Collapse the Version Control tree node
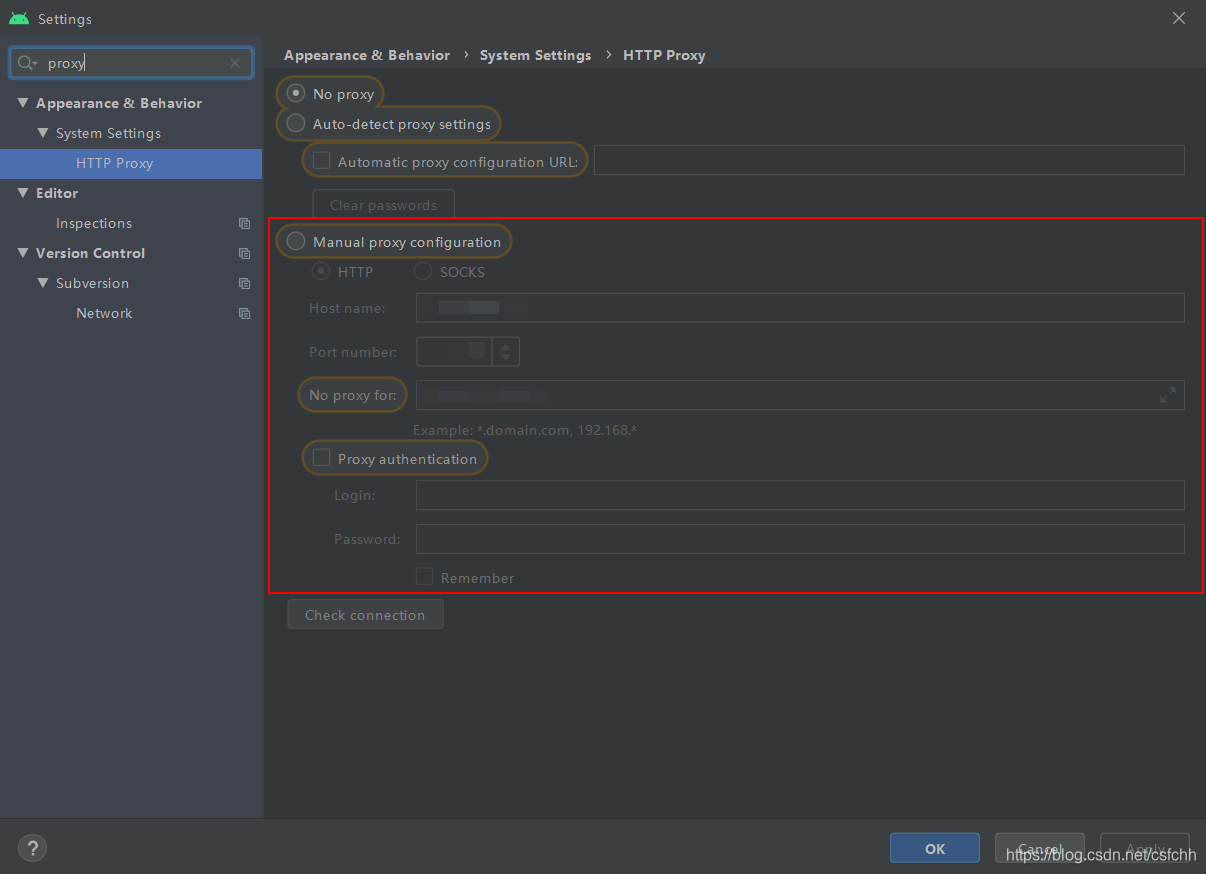Image resolution: width=1206 pixels, height=874 pixels. click(x=22, y=253)
